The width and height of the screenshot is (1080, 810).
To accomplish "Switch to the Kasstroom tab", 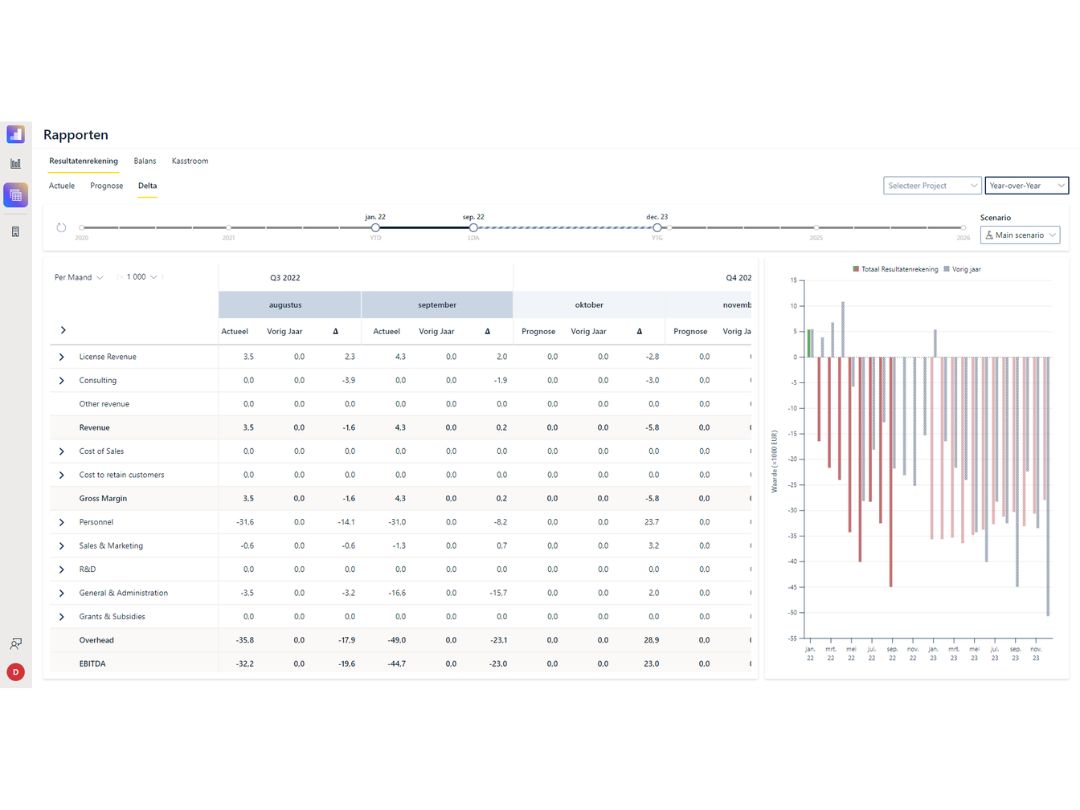I will coord(189,161).
